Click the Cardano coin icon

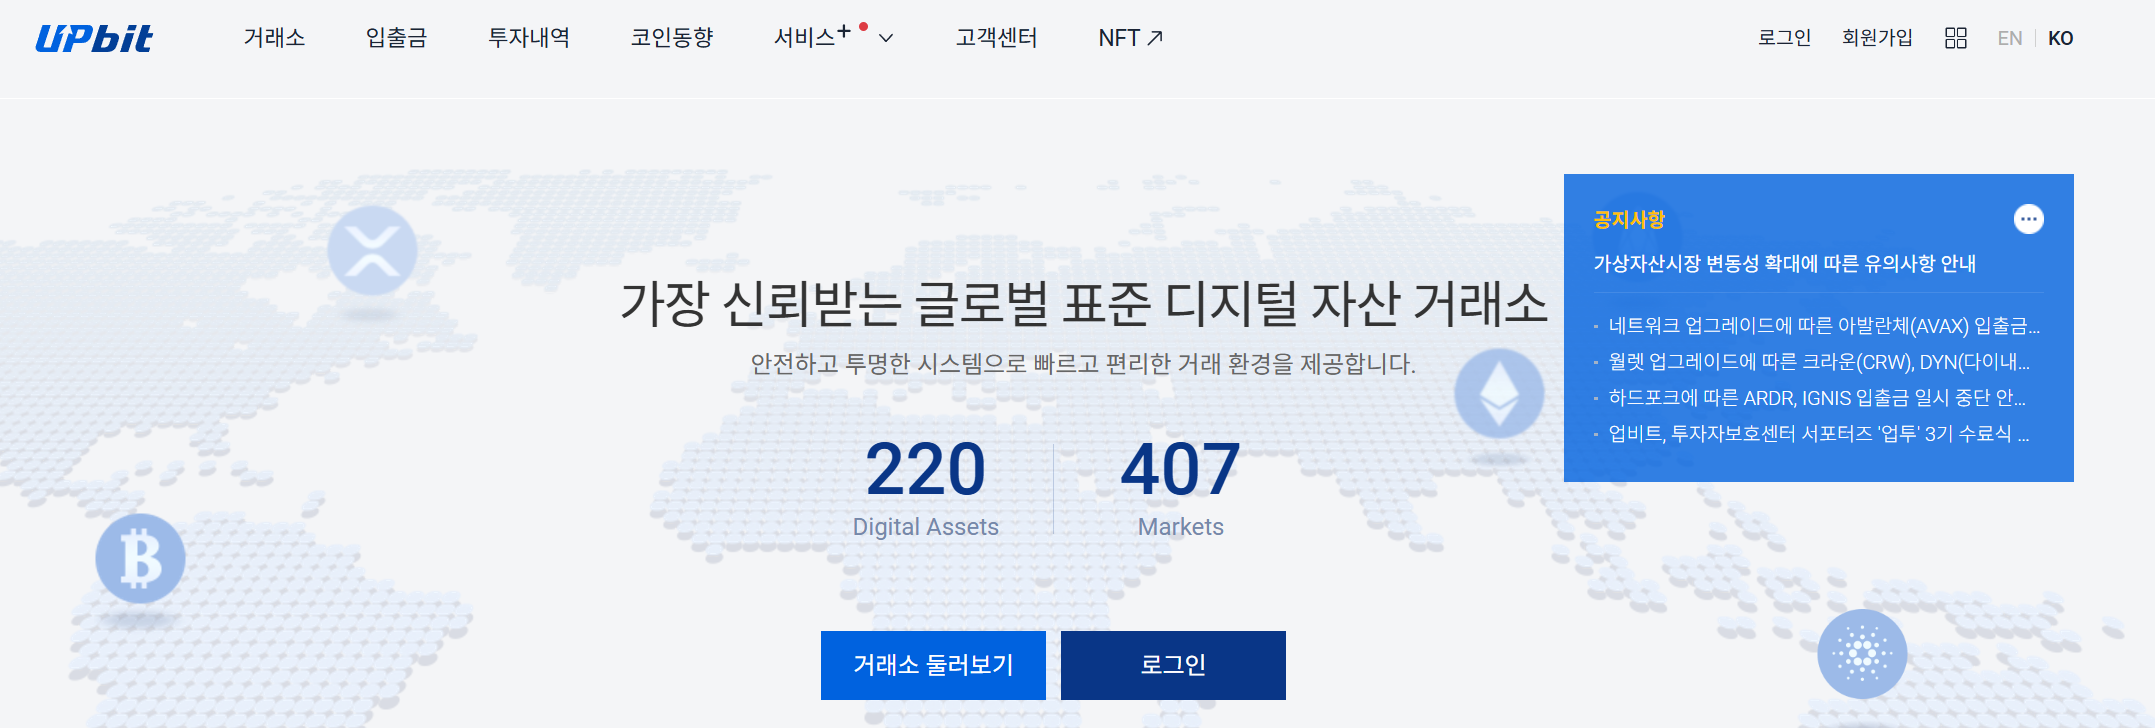click(x=1862, y=654)
